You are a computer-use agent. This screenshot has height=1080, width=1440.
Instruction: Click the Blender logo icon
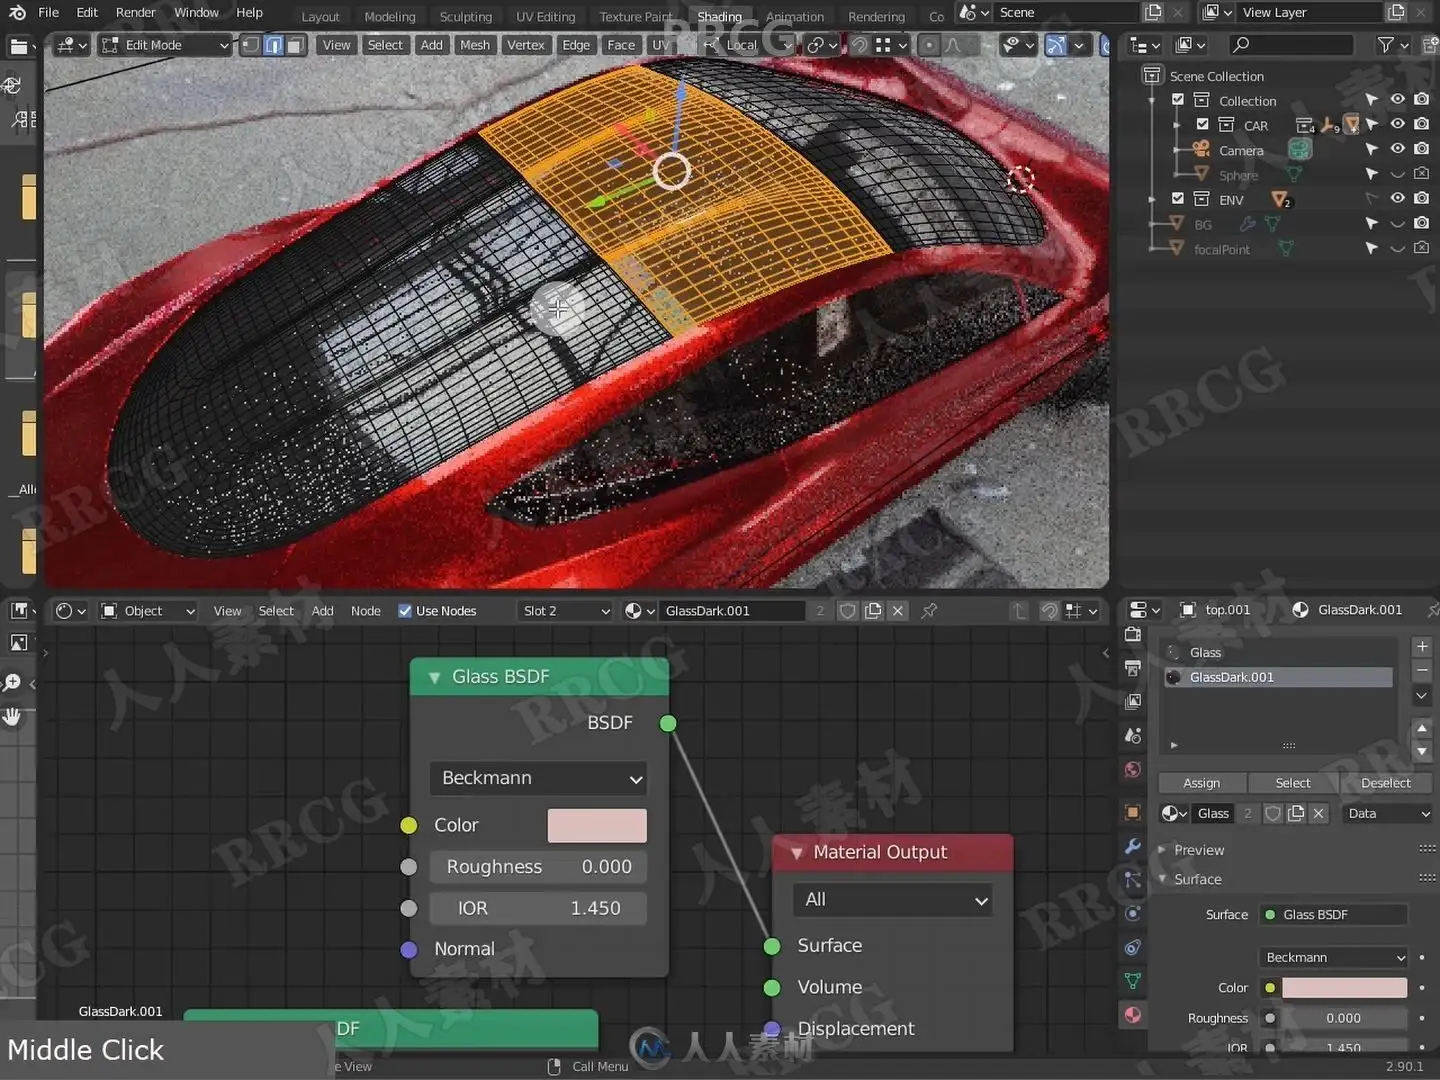pos(17,13)
